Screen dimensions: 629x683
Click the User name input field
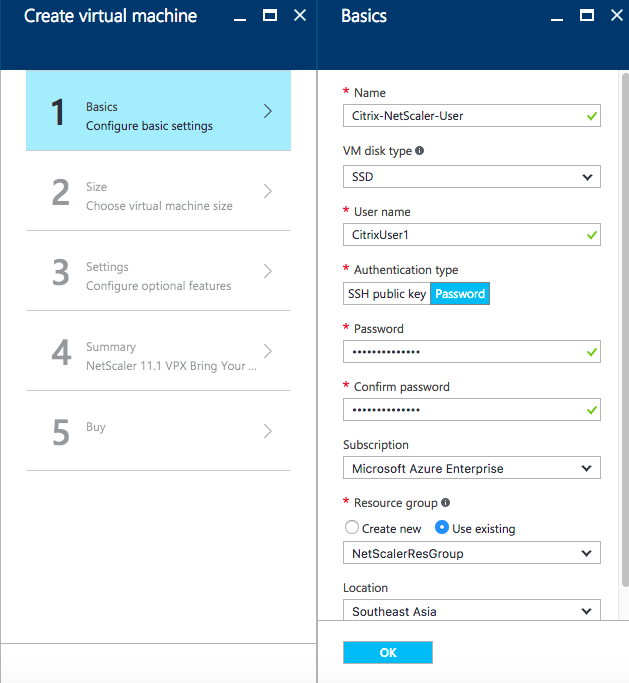(x=472, y=234)
